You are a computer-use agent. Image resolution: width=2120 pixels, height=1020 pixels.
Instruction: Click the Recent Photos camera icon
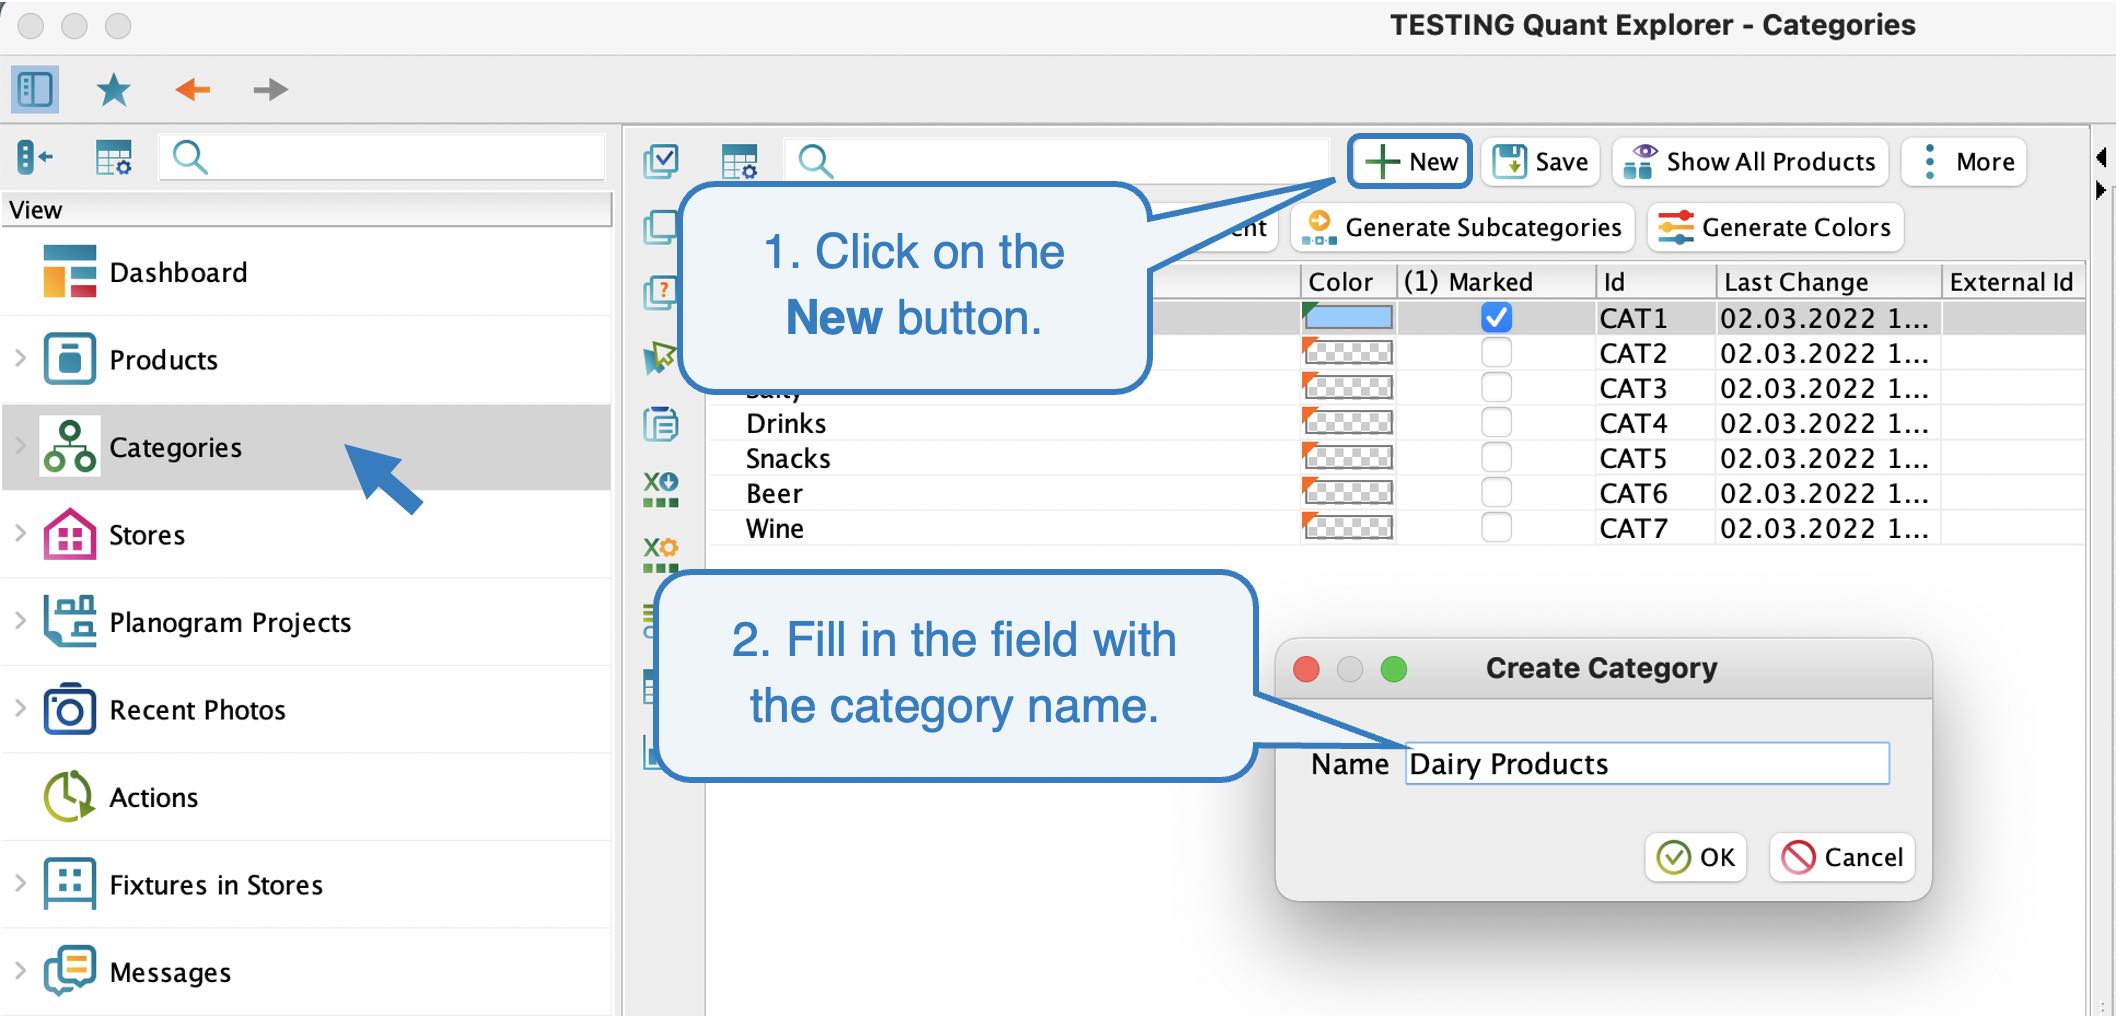(70, 709)
